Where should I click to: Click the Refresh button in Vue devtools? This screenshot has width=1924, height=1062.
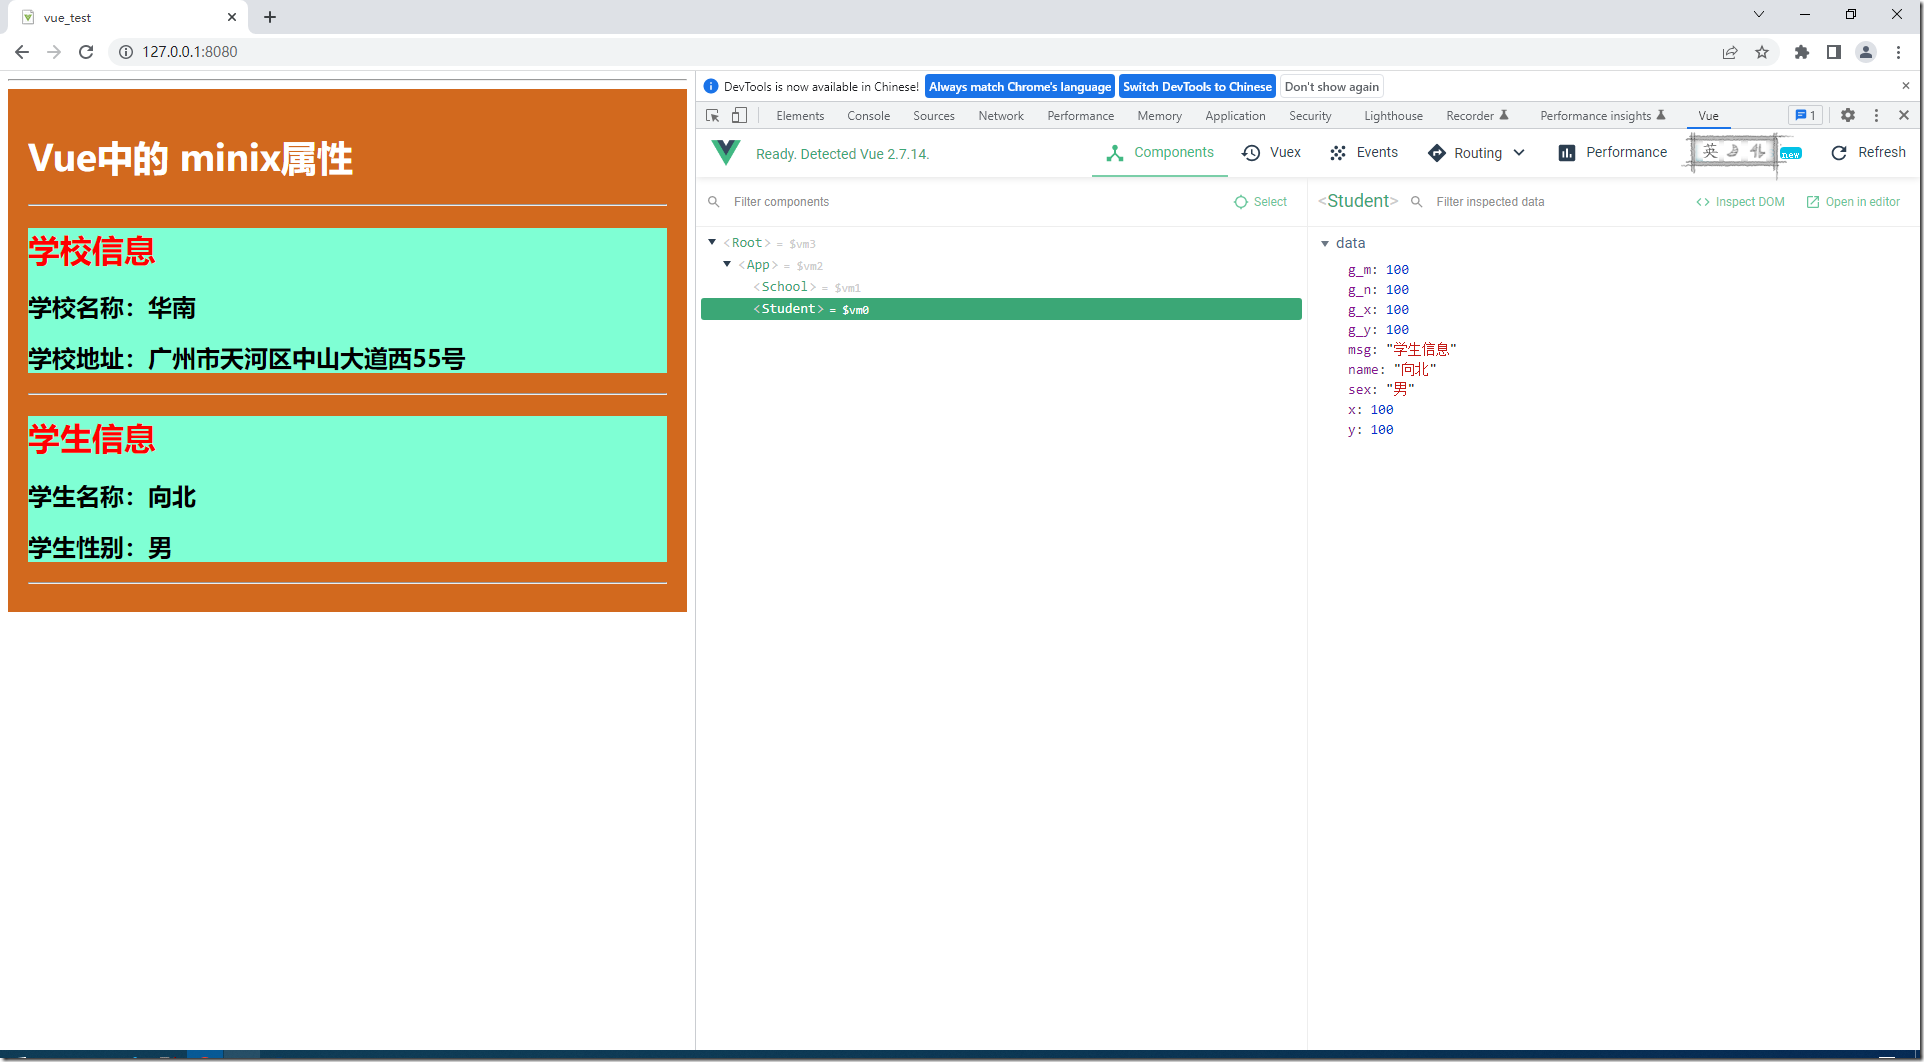click(x=1868, y=153)
